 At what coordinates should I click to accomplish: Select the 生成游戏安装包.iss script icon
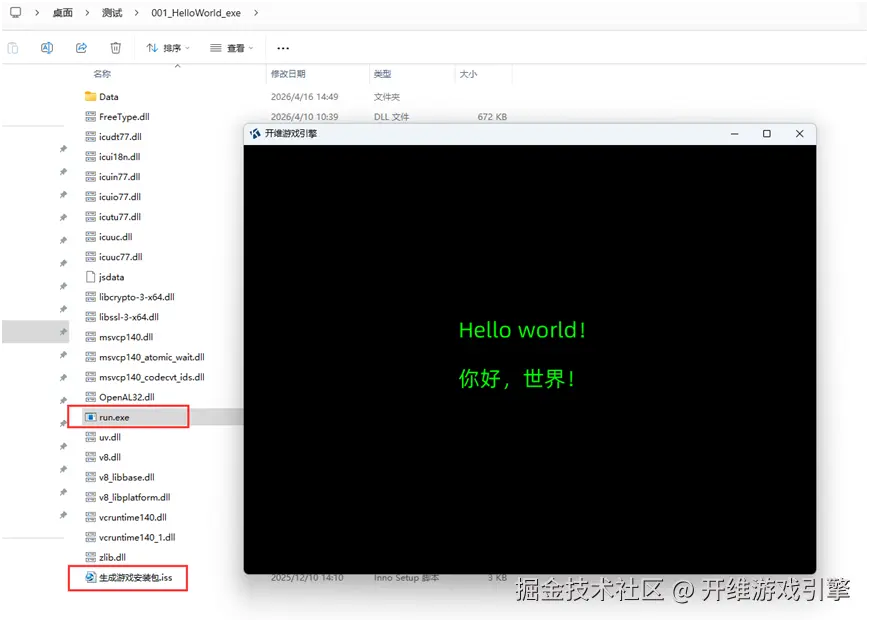point(90,577)
